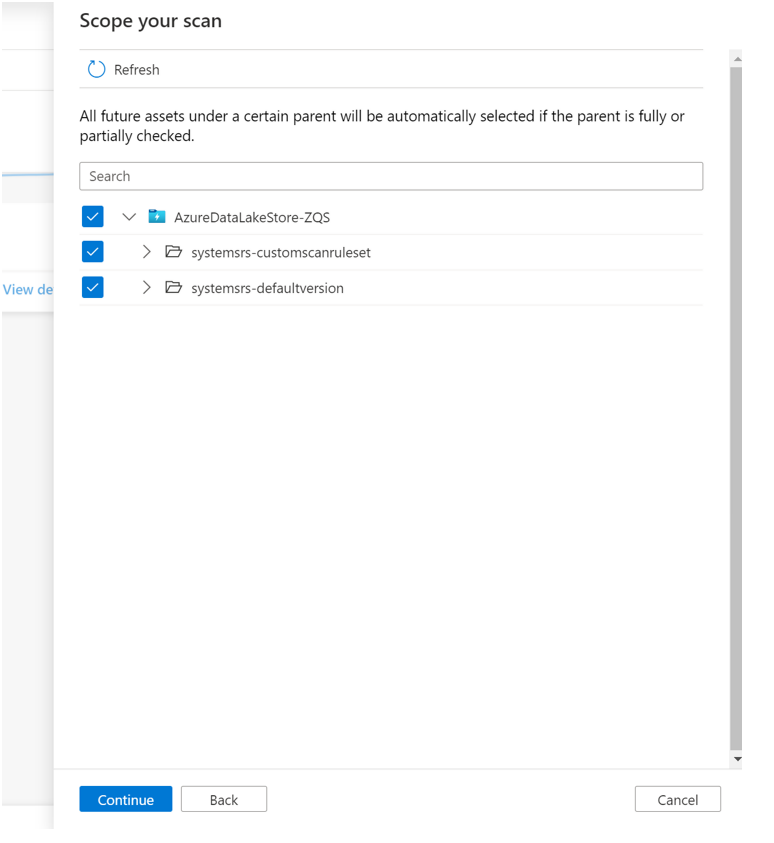
Task: Go back with the Back button
Action: [224, 799]
